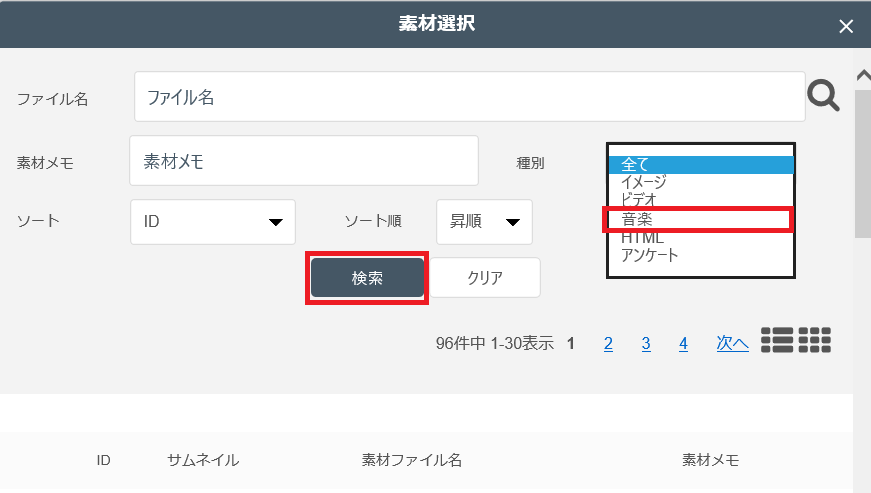Click the 次へ next page link

732,343
